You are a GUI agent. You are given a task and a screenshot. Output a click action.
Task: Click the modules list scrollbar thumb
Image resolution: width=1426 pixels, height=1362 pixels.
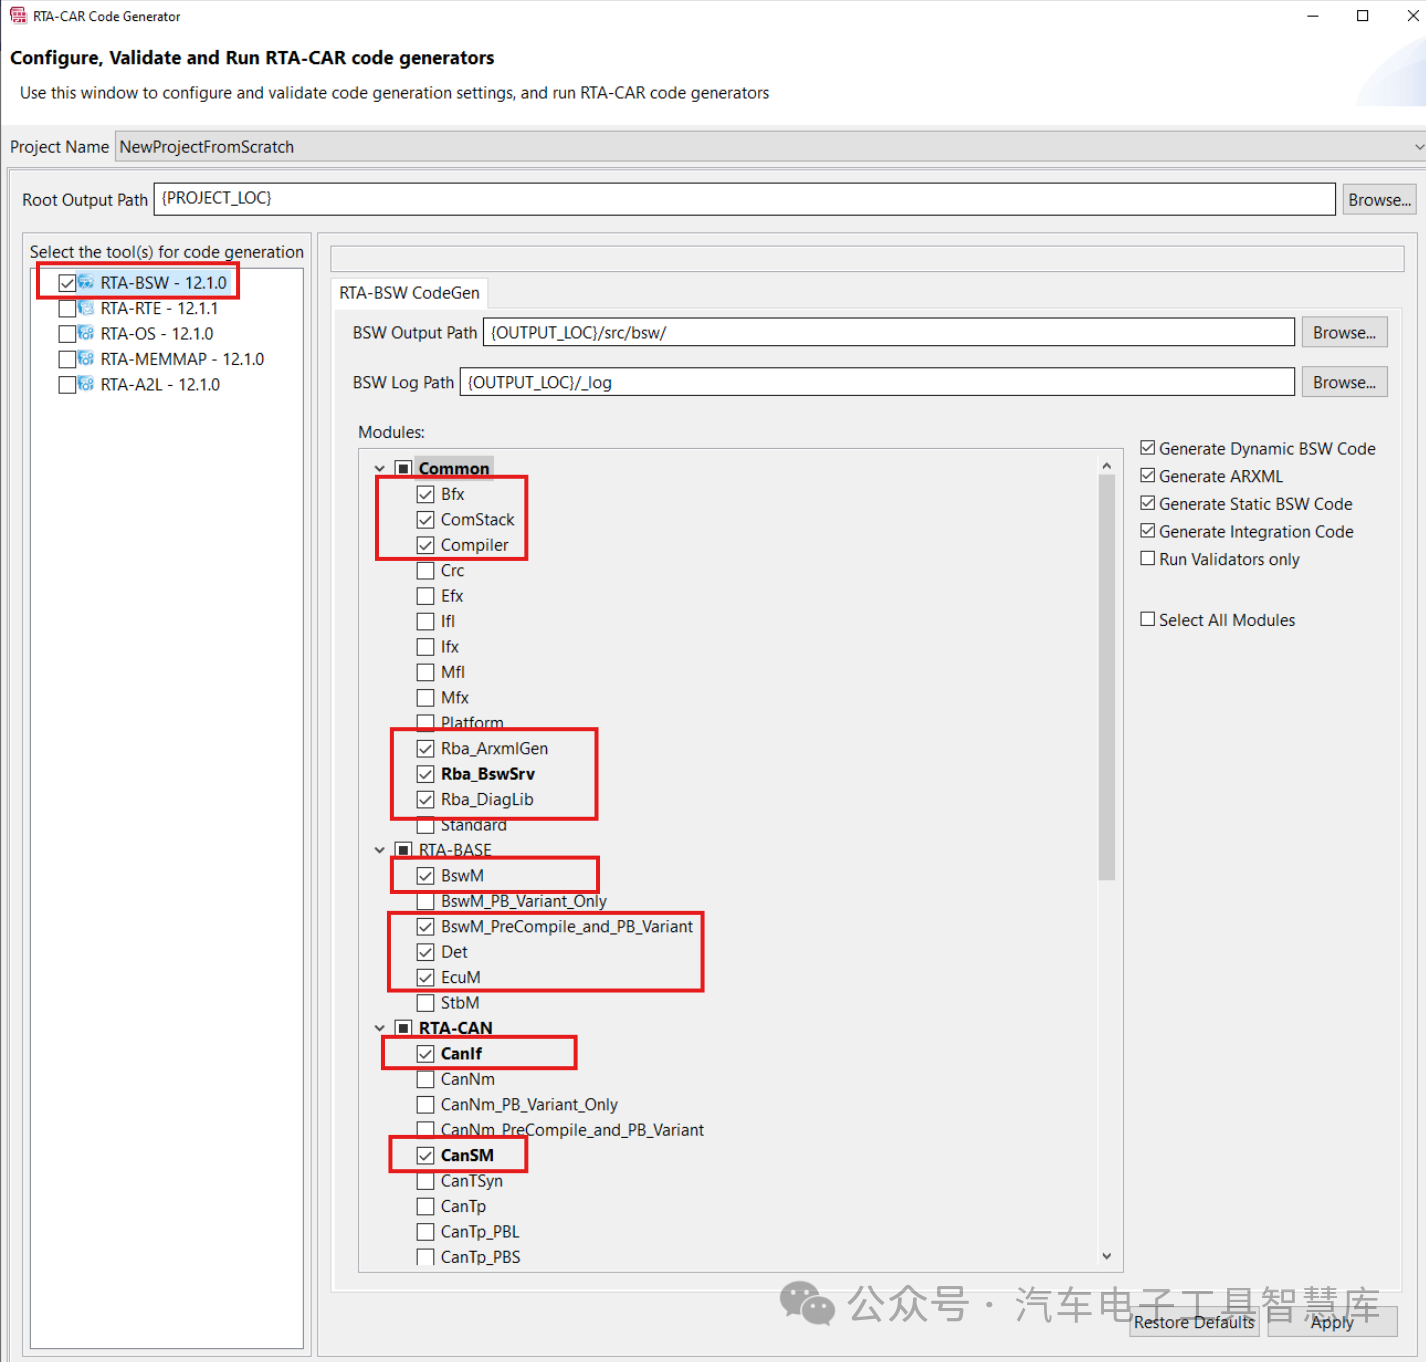click(1106, 677)
